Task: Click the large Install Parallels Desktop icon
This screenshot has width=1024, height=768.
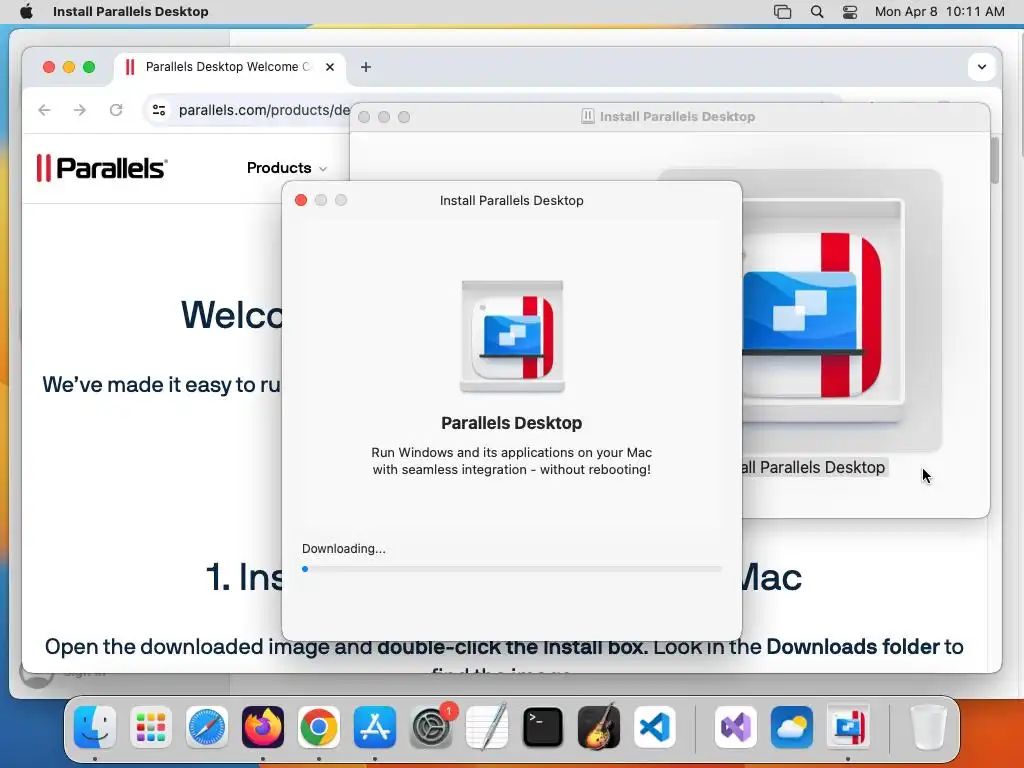Action: [x=823, y=313]
